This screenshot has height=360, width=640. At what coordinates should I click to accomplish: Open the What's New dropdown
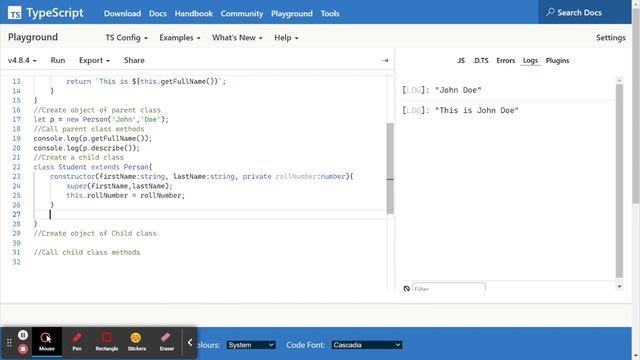click(x=237, y=38)
